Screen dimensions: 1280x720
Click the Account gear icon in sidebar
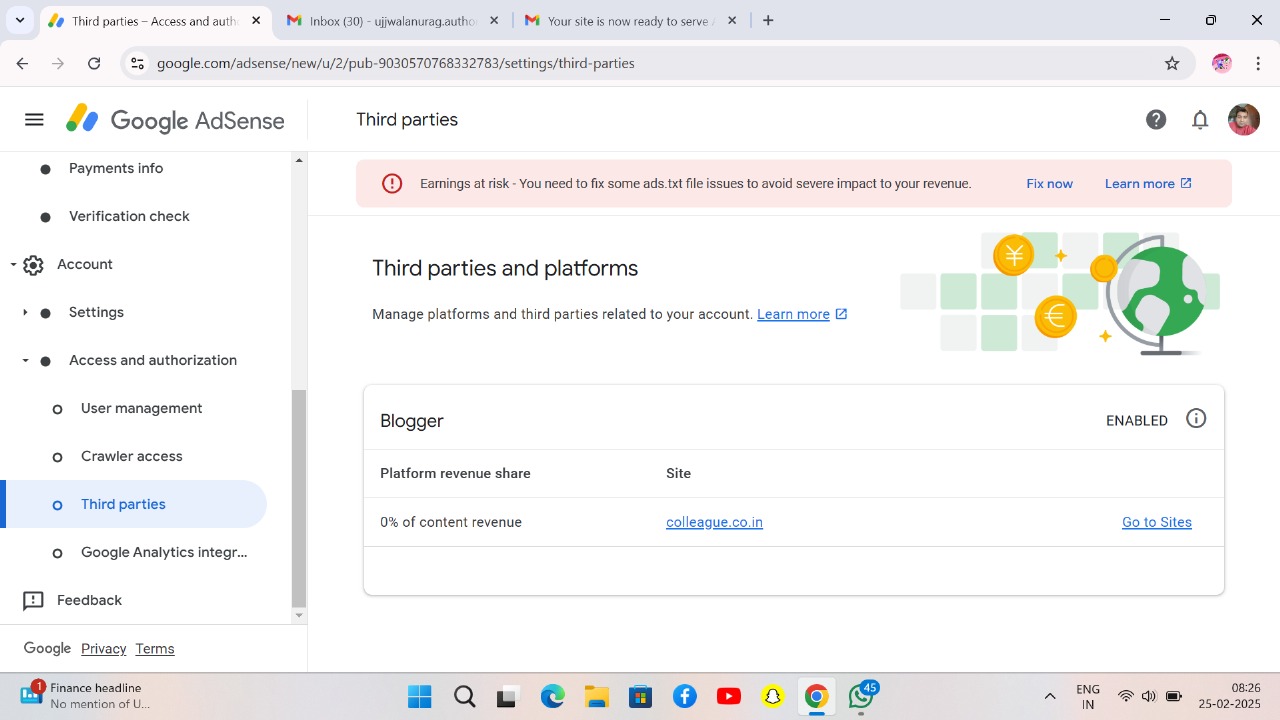(x=33, y=265)
